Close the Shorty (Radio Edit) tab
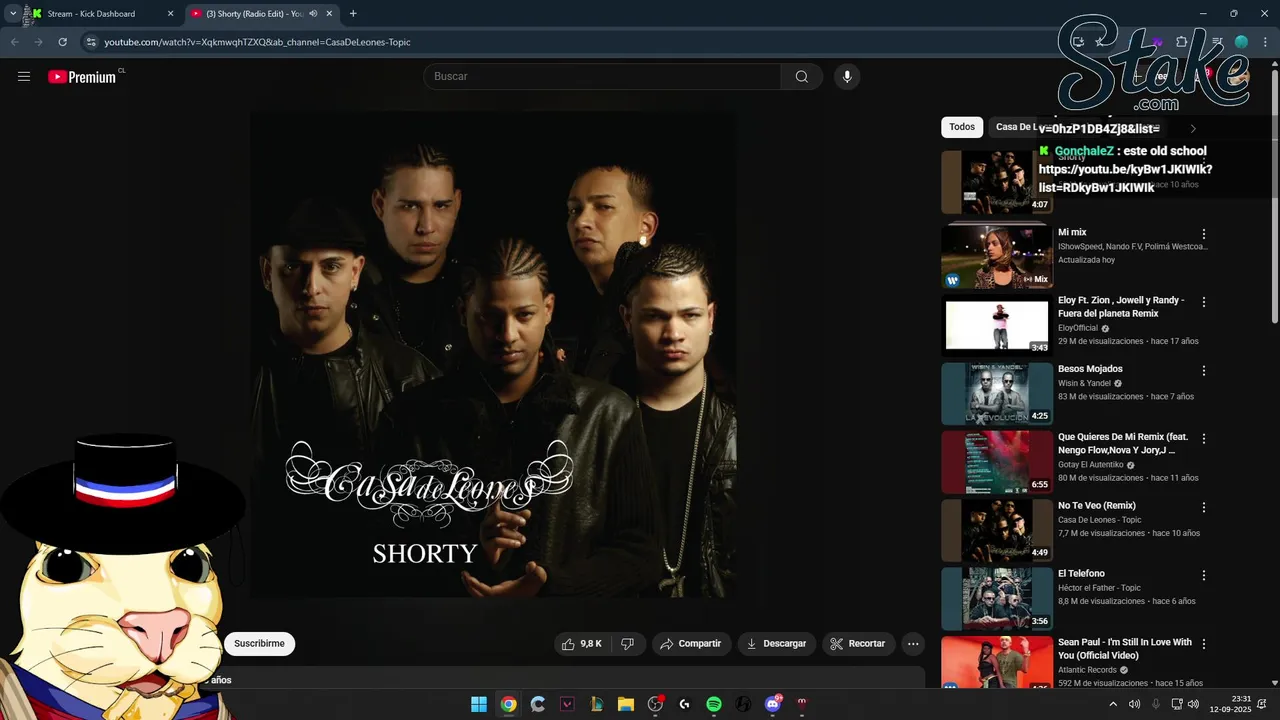Screen dimensions: 1280x720 pos(329,14)
